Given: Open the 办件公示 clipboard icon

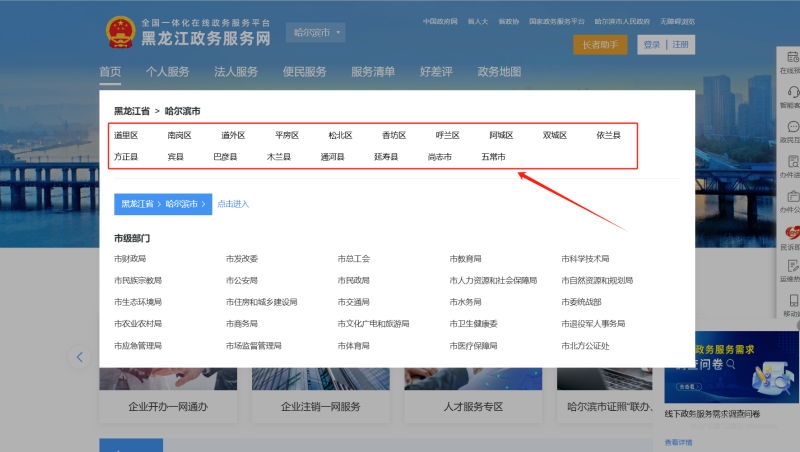Looking at the screenshot, I should coord(793,196).
